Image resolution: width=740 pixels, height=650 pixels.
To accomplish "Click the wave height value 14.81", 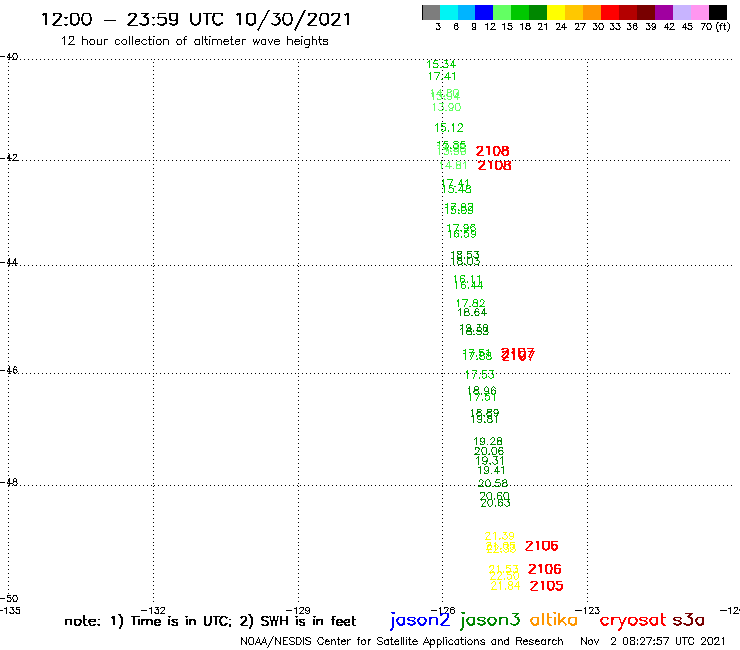I will [x=453, y=165].
